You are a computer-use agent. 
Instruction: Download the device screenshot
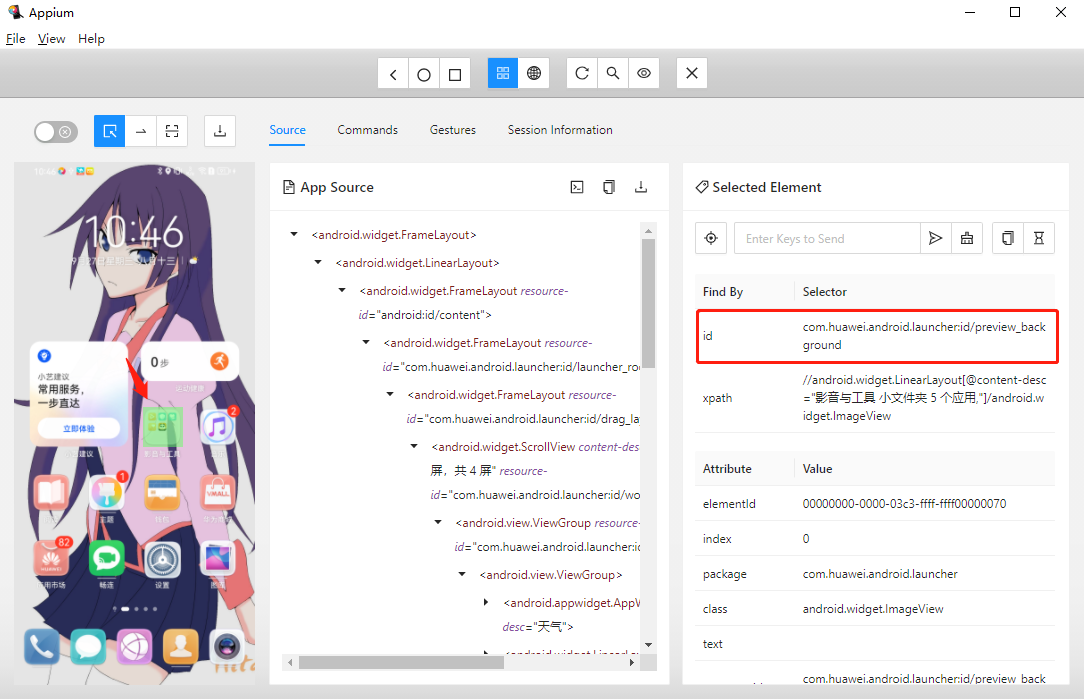pyautogui.click(x=220, y=131)
